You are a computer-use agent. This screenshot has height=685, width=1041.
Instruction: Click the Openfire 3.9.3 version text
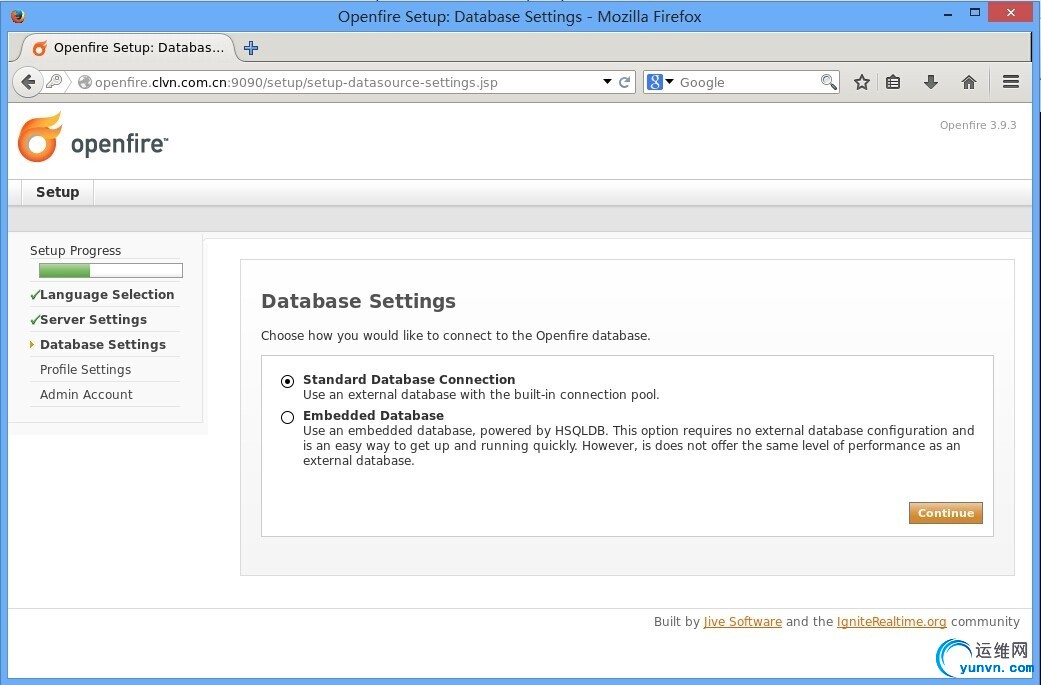coord(978,125)
